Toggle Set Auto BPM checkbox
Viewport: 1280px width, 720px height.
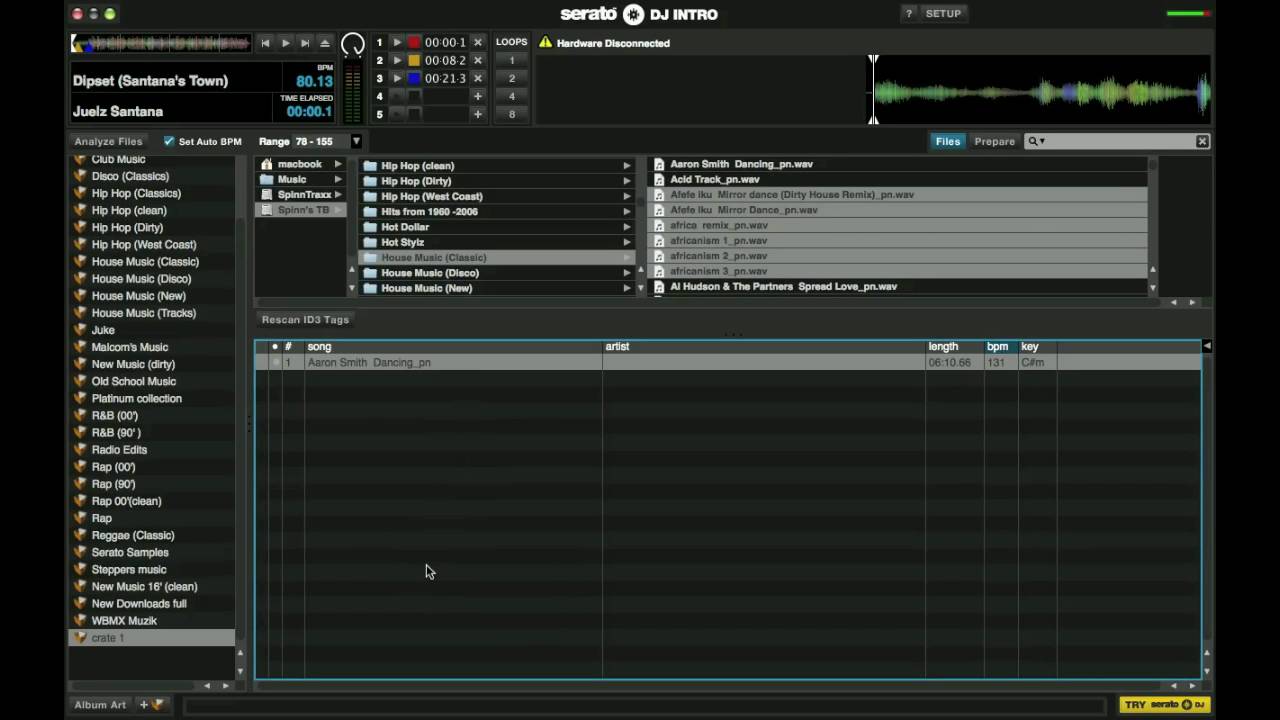pyautogui.click(x=169, y=142)
